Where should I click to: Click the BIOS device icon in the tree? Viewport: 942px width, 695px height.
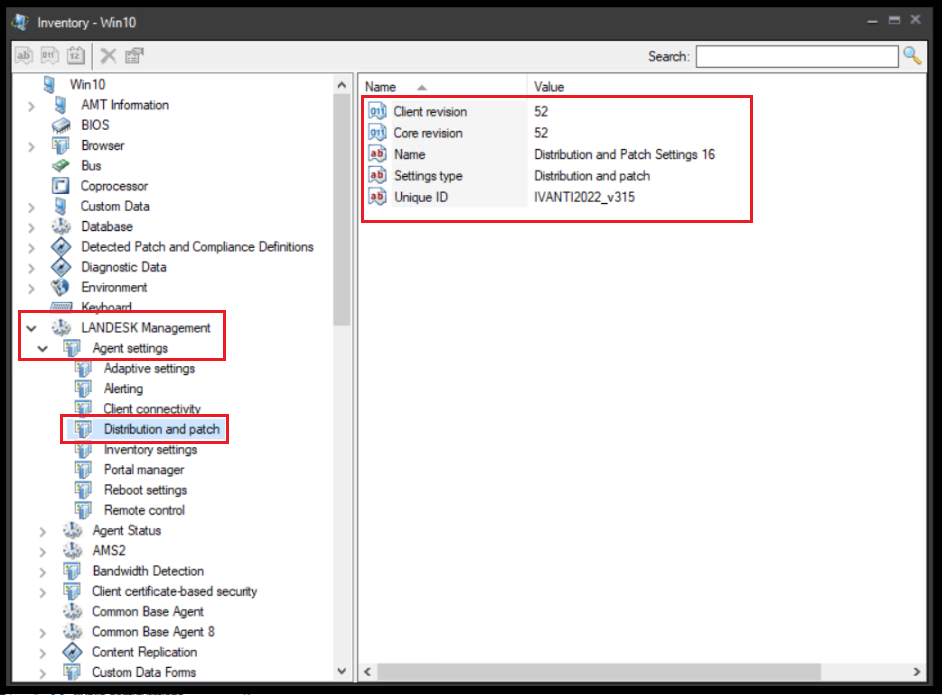click(62, 125)
